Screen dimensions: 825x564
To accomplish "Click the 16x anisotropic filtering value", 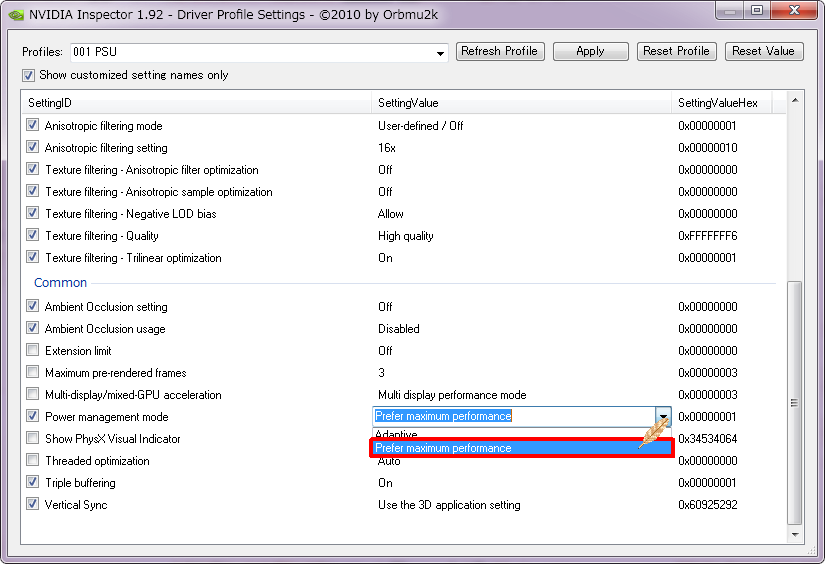I will [x=387, y=148].
